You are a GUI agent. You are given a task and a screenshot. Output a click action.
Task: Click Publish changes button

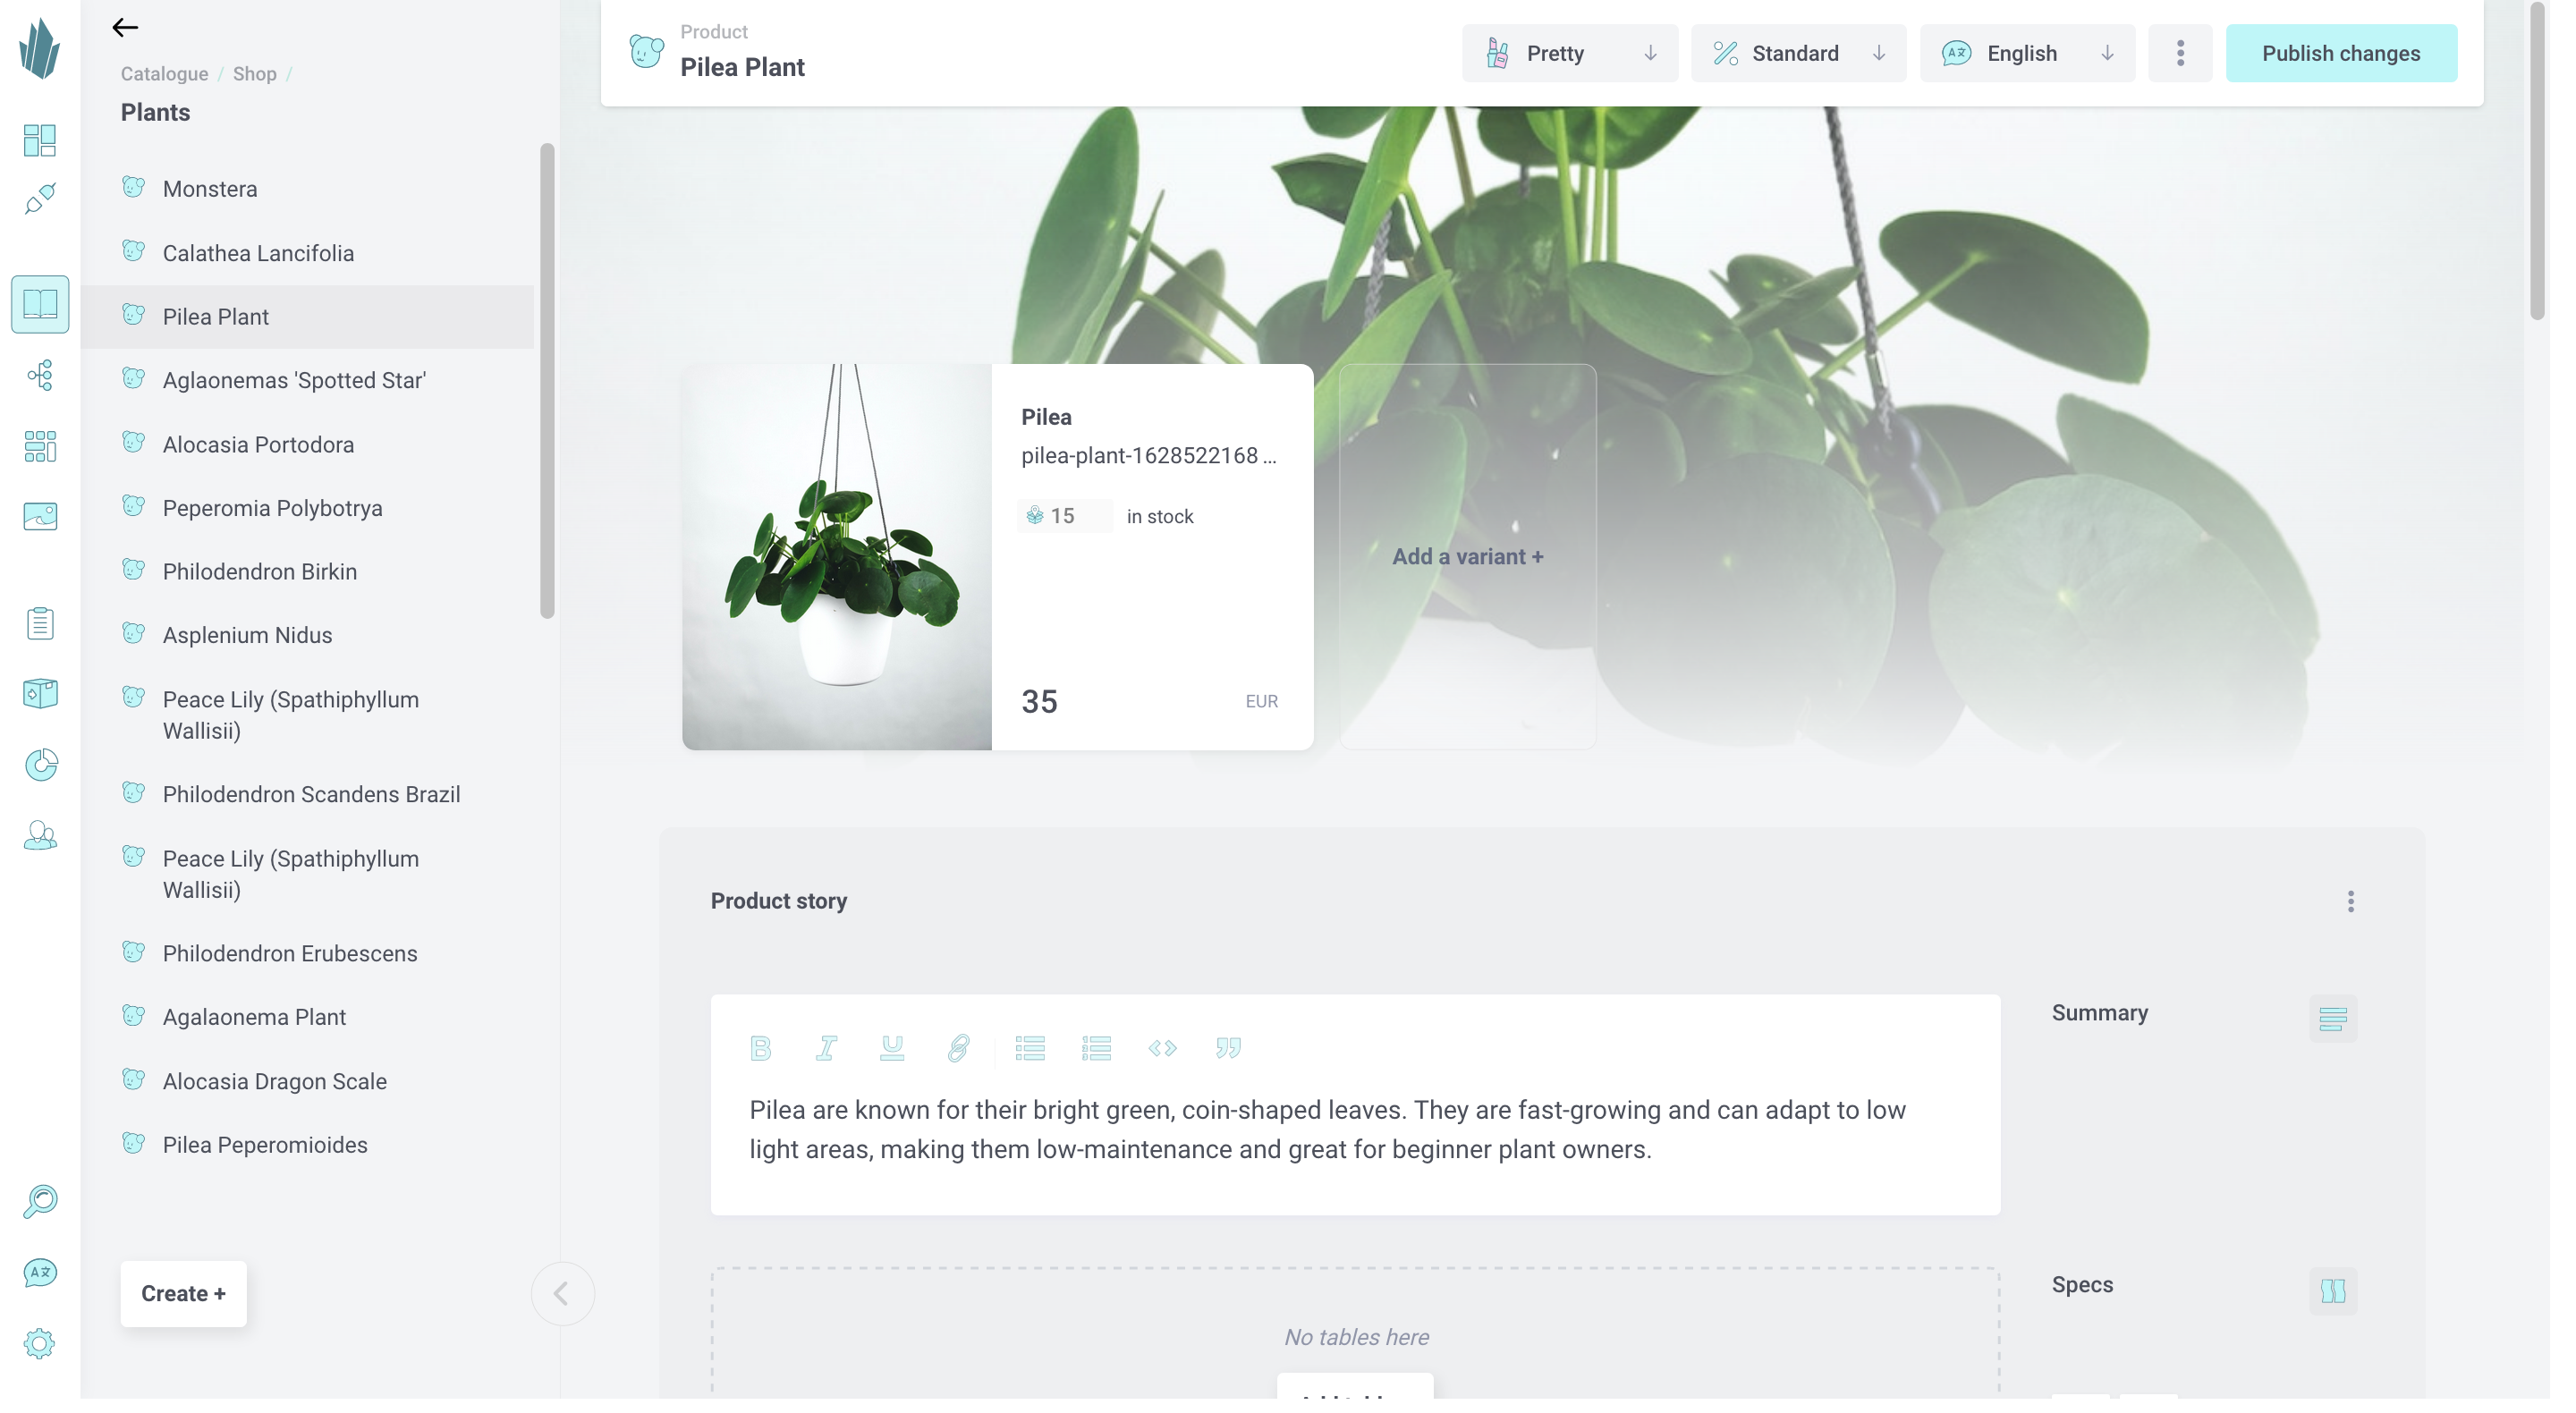pos(2341,53)
